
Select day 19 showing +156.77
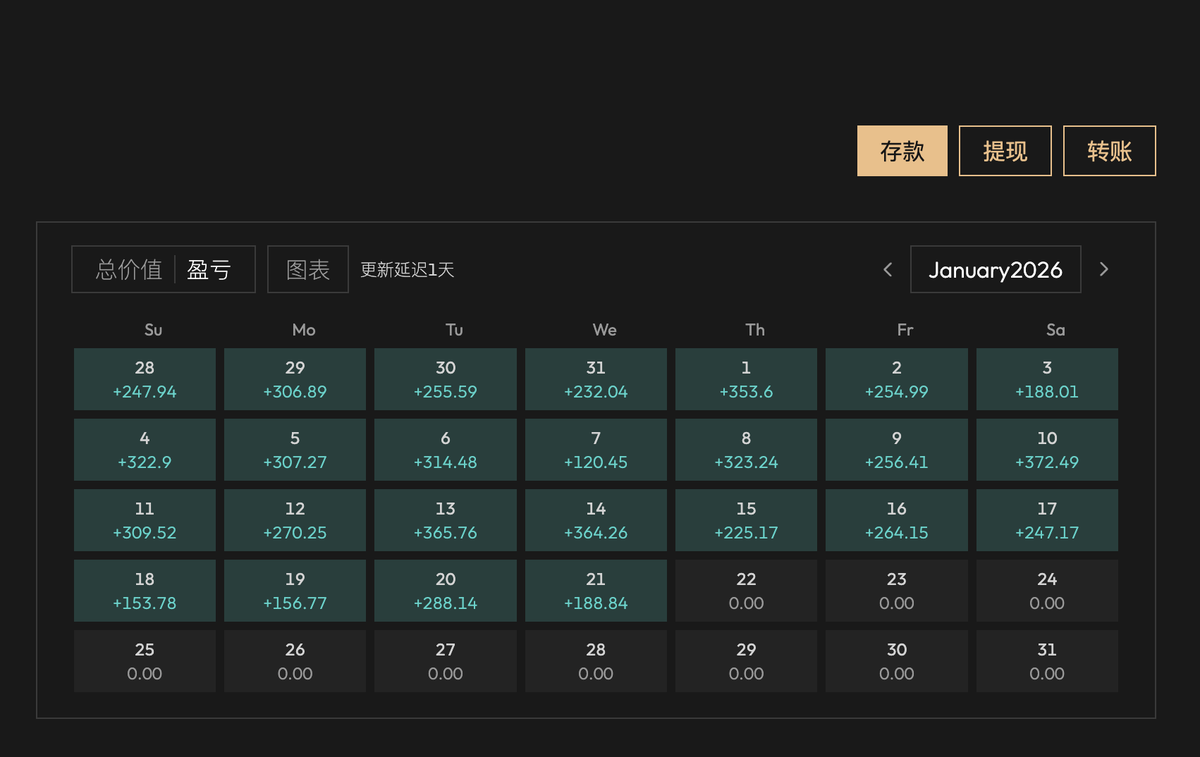[x=295, y=591]
